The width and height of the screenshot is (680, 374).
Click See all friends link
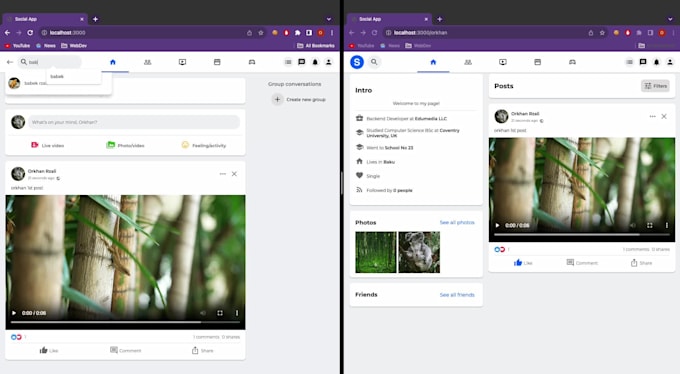pos(457,295)
